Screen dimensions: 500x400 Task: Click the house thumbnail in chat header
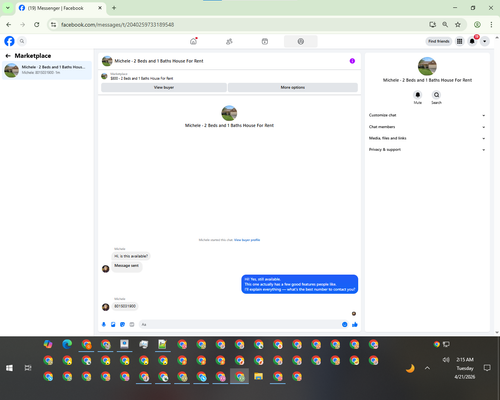click(107, 61)
